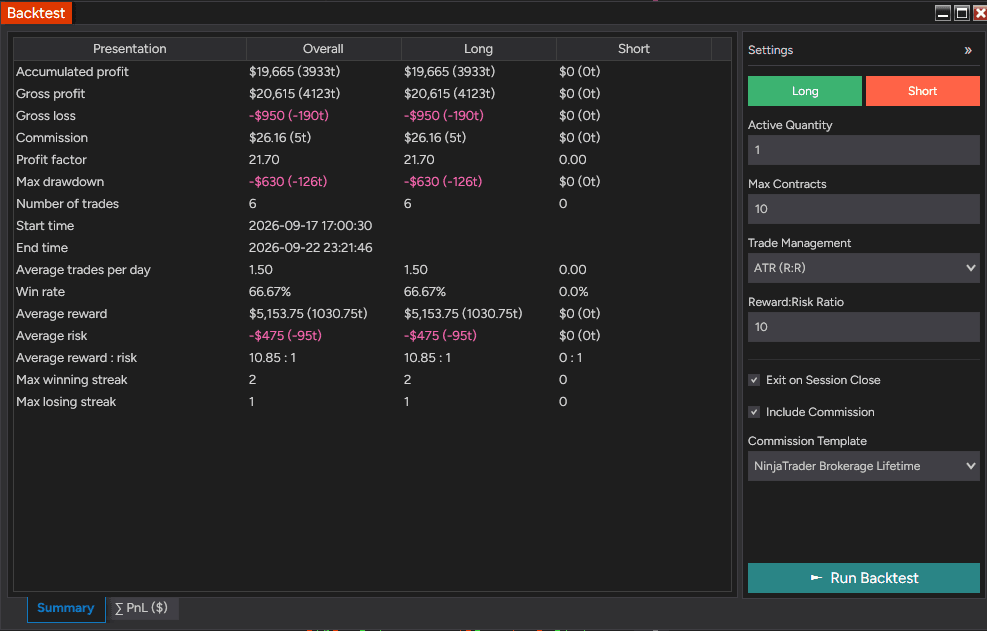Image resolution: width=987 pixels, height=631 pixels.
Task: Toggle Exit on Session Close checkbox
Action: click(753, 380)
